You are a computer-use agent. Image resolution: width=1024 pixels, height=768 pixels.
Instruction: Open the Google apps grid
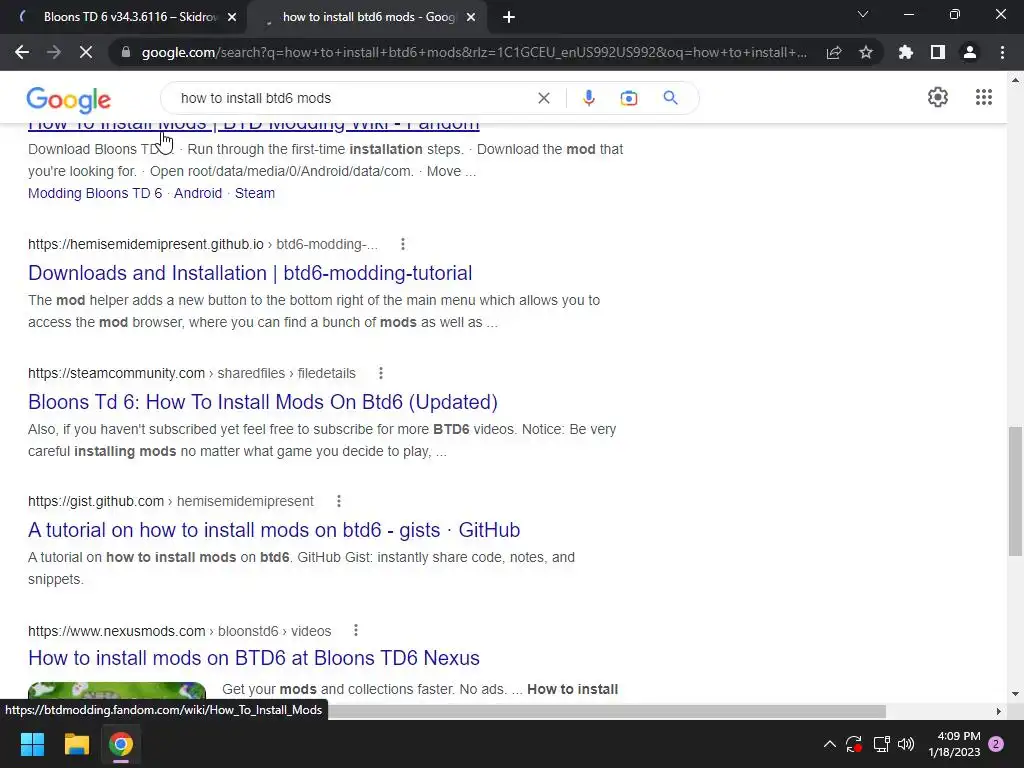point(984,97)
